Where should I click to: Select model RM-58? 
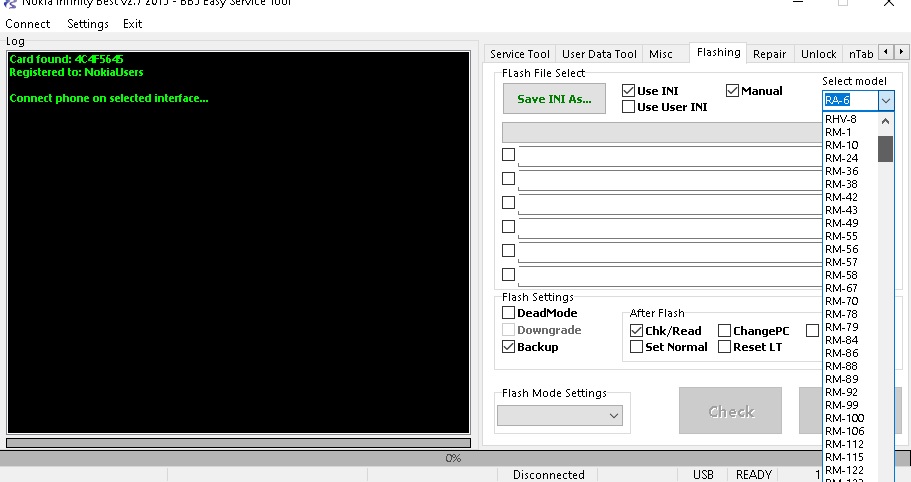(x=852, y=275)
